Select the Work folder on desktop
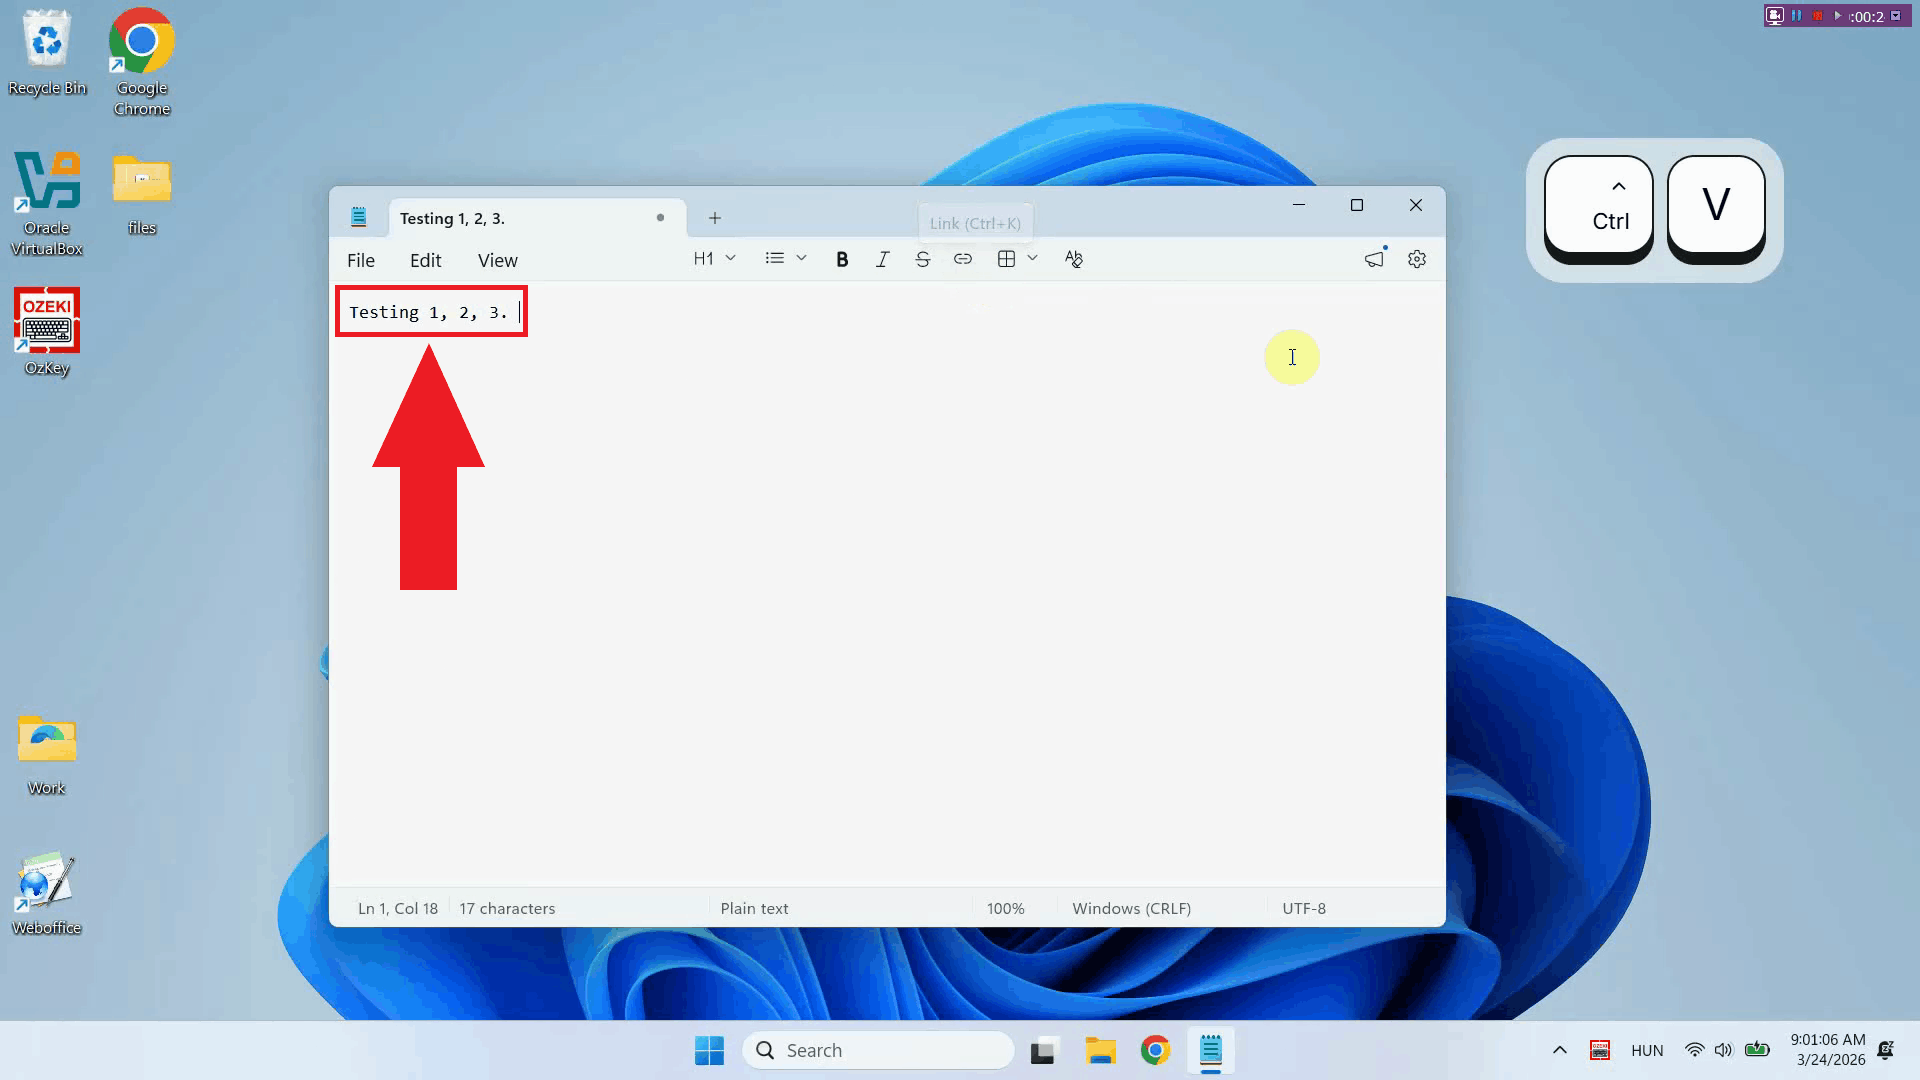Image resolution: width=1920 pixels, height=1080 pixels. point(47,754)
